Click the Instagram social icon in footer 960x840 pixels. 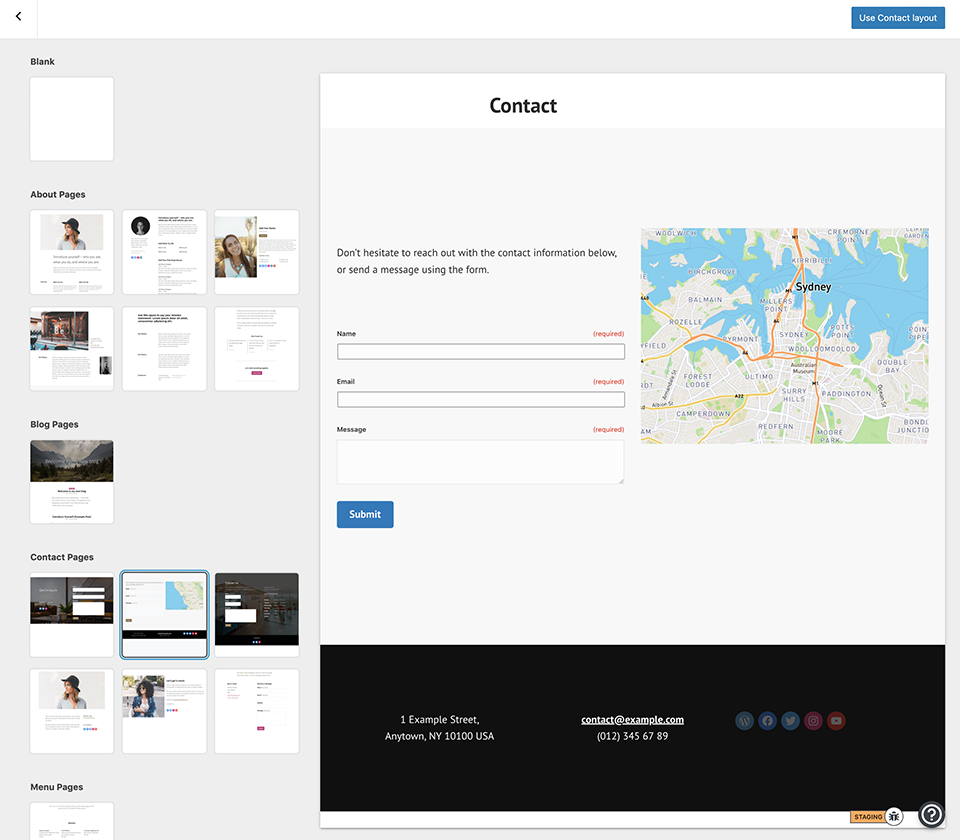tap(814, 721)
